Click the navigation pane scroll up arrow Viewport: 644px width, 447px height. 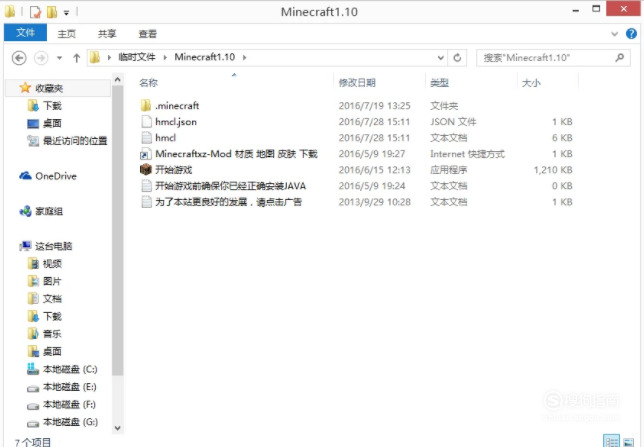coord(117,80)
